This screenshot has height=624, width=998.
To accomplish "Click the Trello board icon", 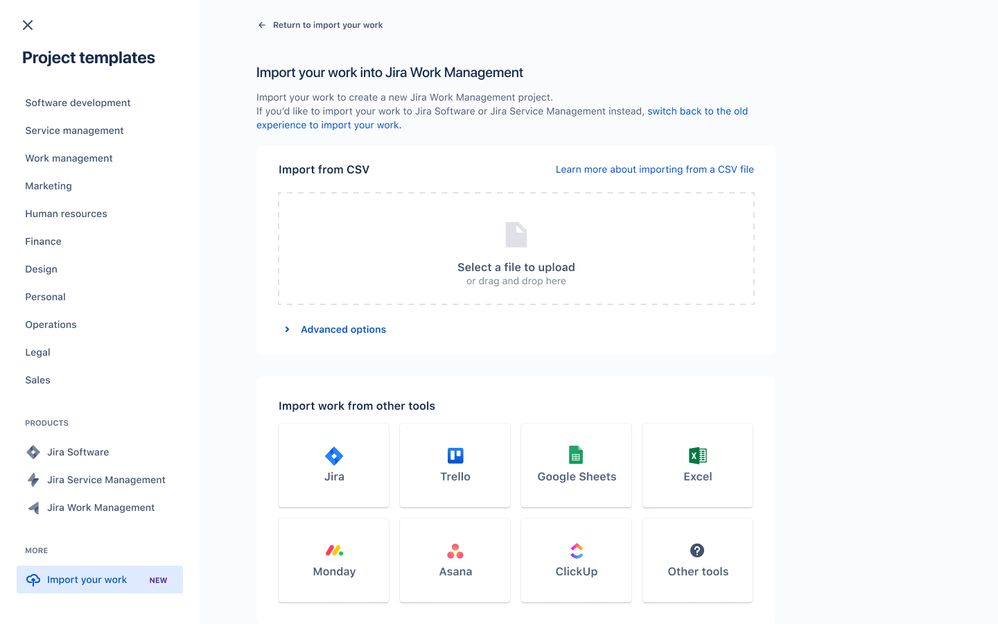I will click(455, 455).
